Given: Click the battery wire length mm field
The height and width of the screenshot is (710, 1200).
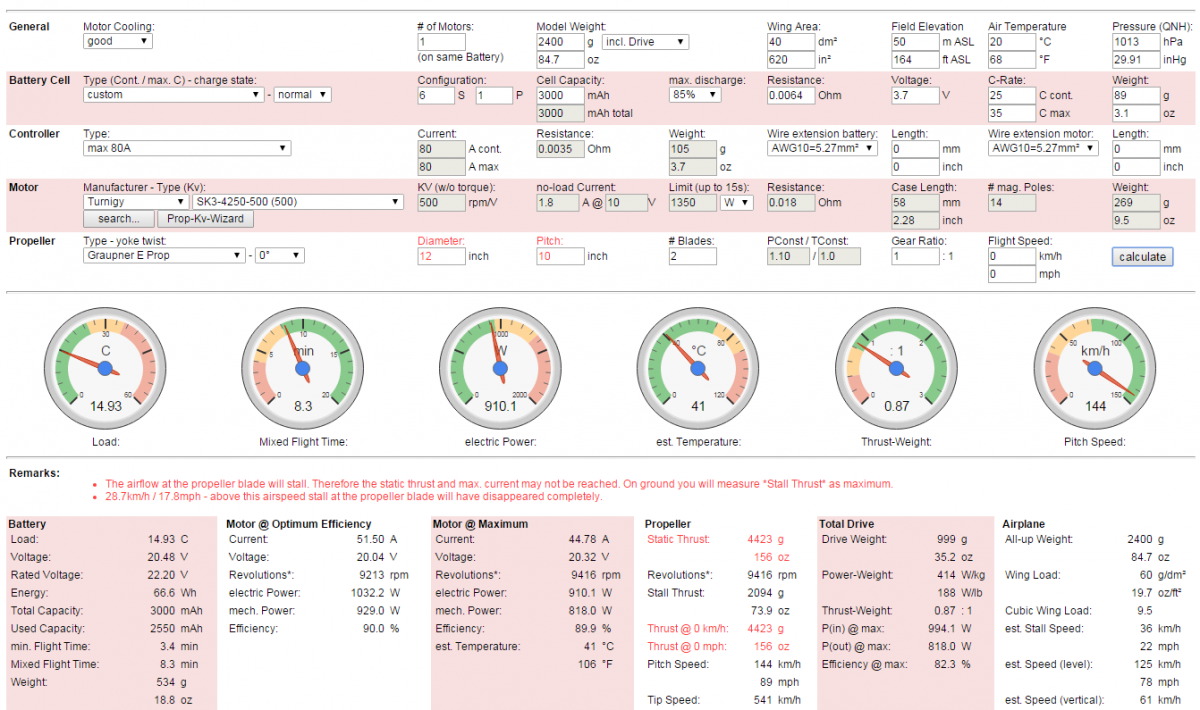Looking at the screenshot, I should pos(915,149).
